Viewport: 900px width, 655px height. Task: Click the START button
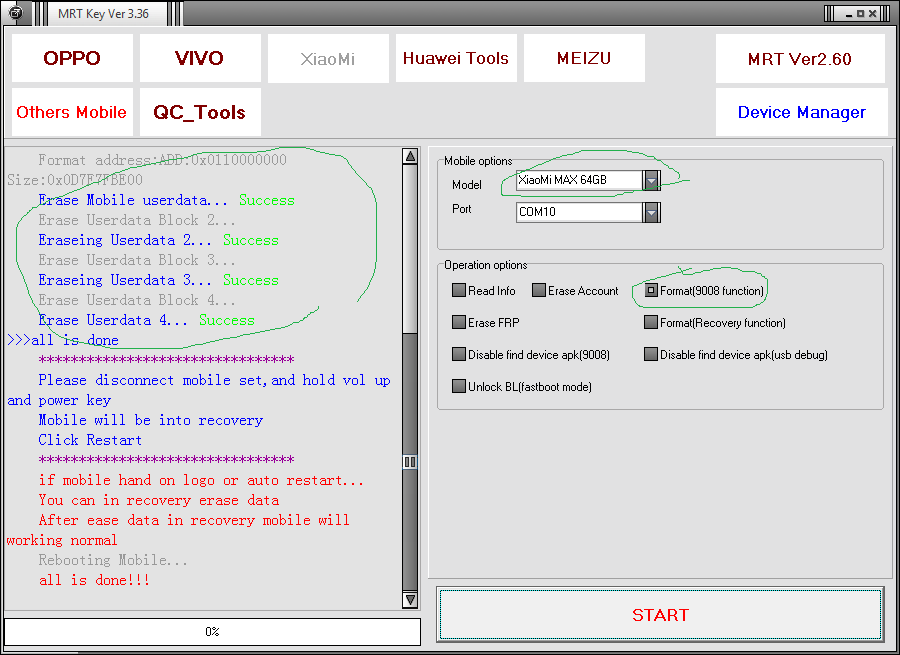coord(660,614)
